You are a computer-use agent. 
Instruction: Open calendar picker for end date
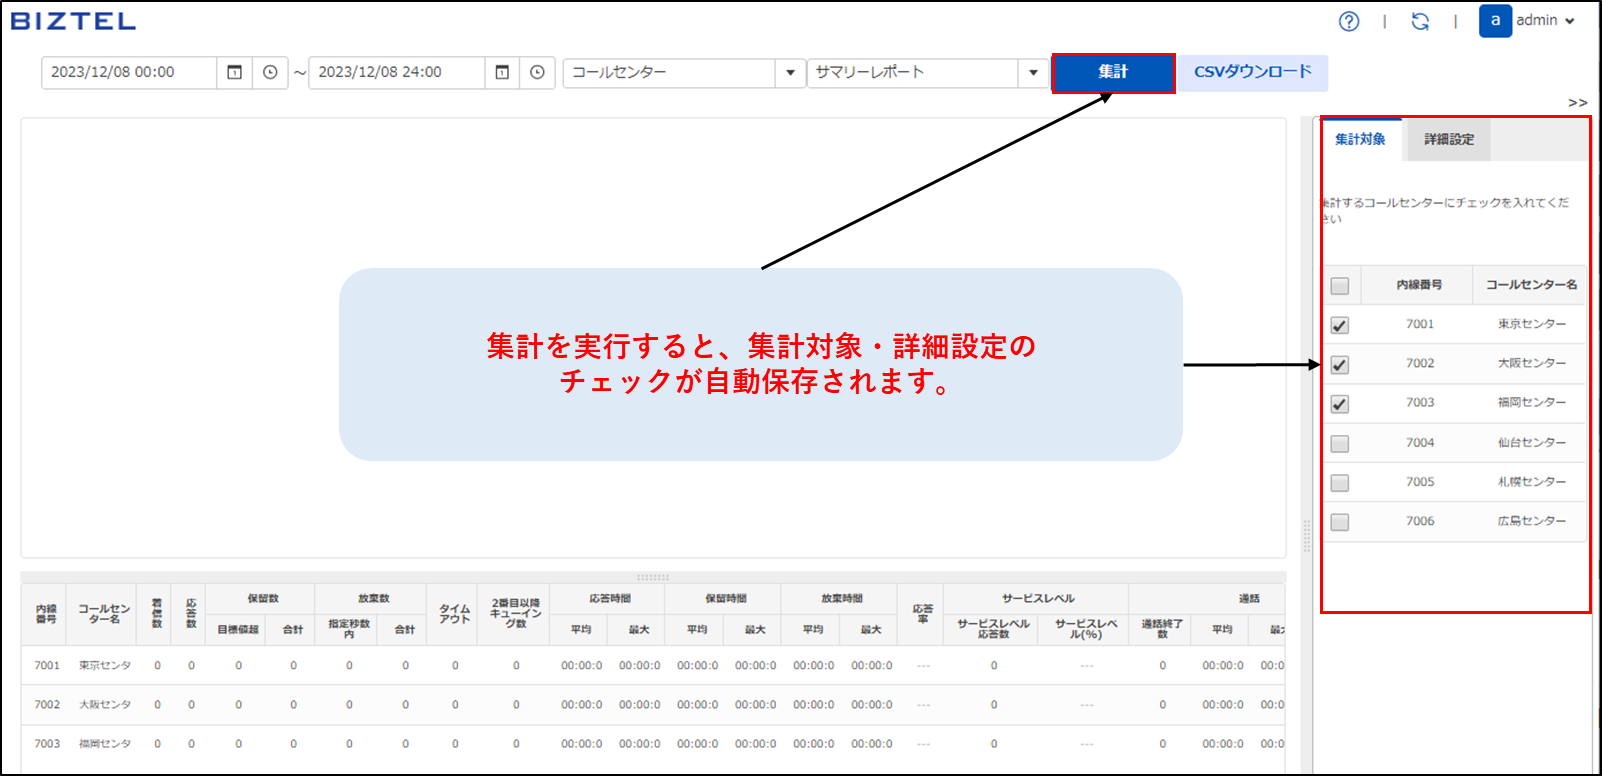[x=502, y=72]
